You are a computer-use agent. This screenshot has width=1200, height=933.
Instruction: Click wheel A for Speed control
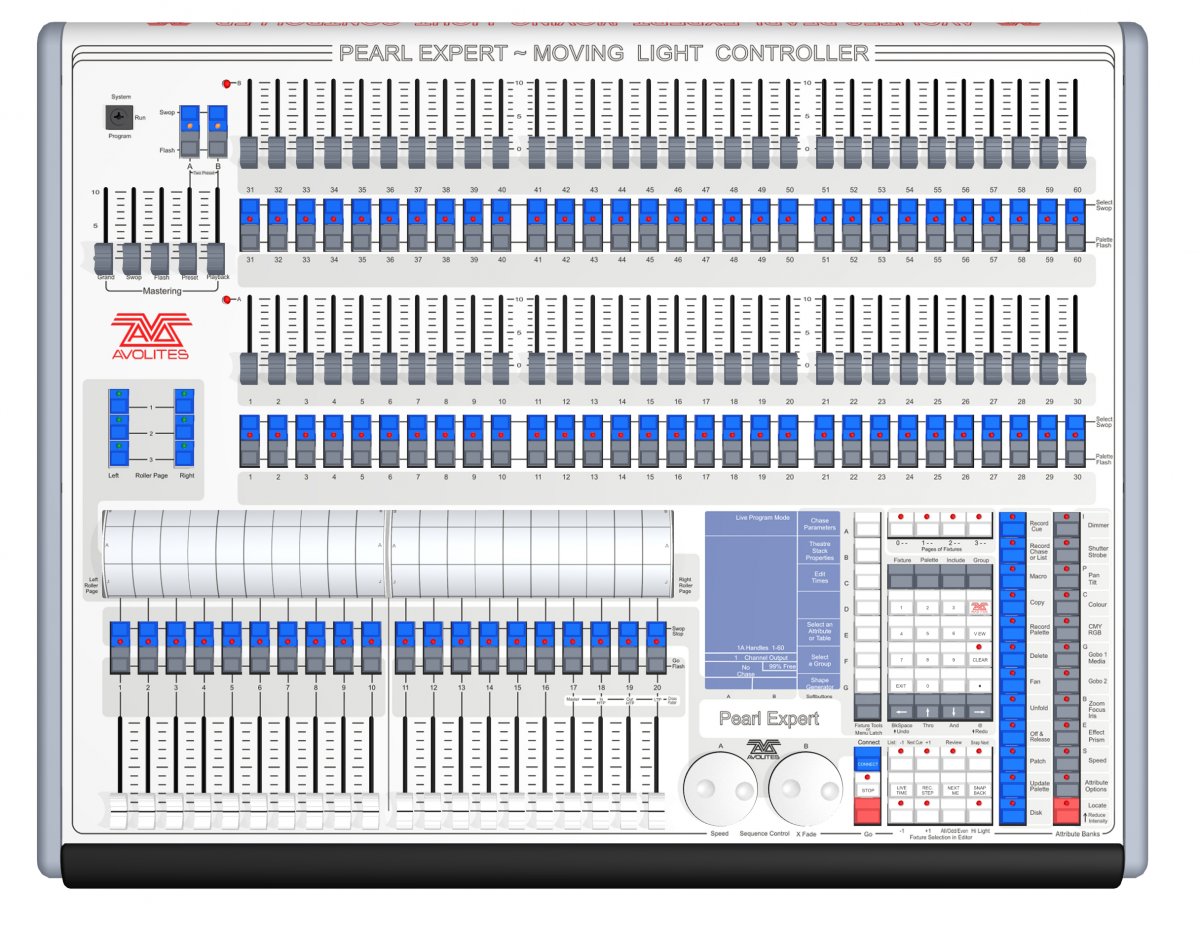pos(720,786)
